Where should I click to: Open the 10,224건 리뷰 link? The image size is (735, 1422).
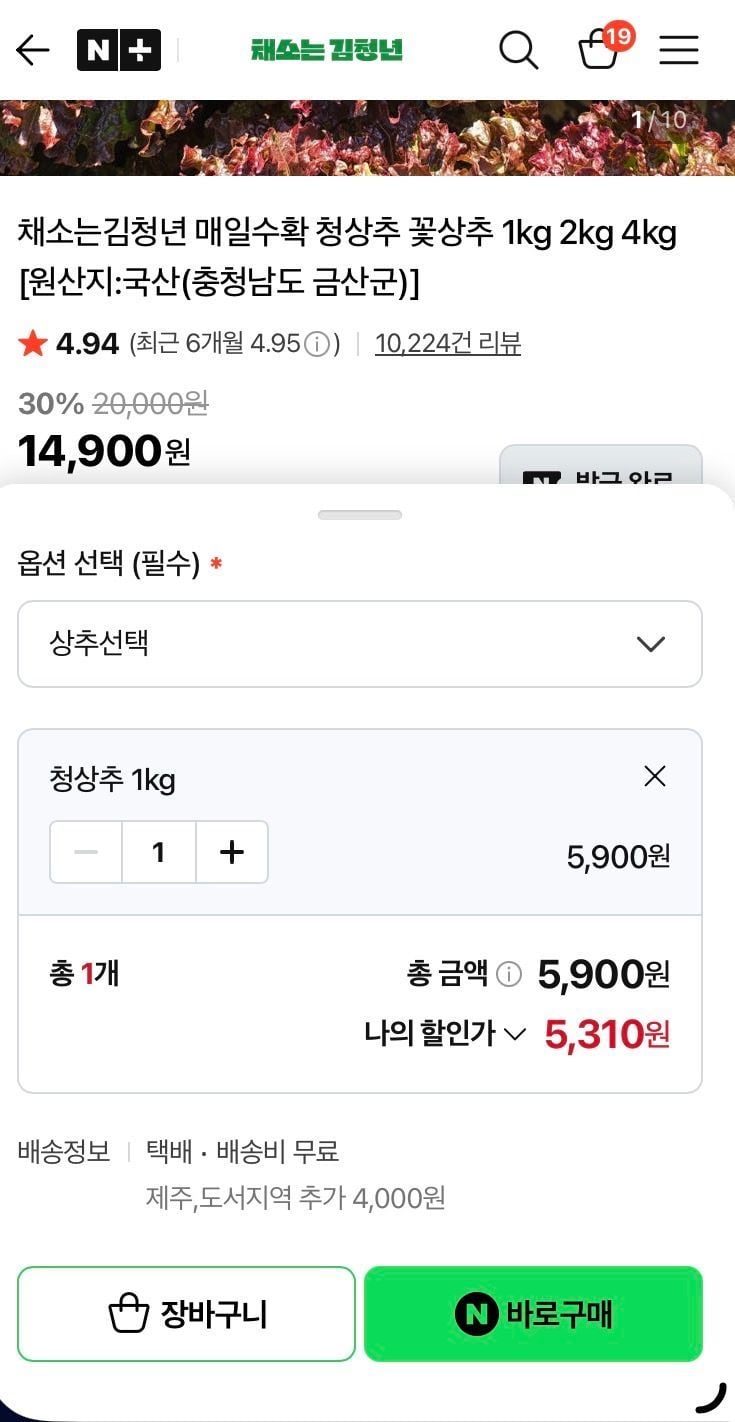click(448, 344)
